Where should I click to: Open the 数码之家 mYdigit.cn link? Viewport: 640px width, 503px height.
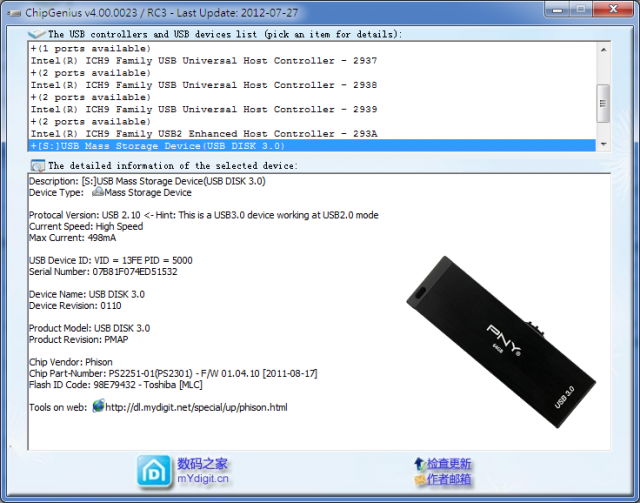[202, 471]
